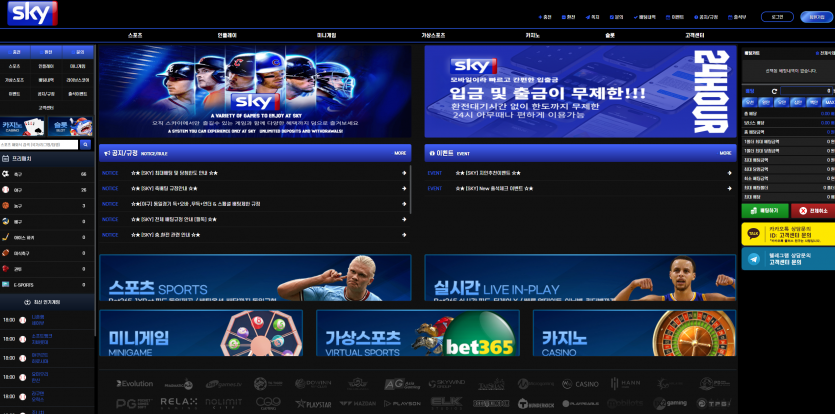Open the 스포츠 main navigation tab
This screenshot has width=835, height=414.
tap(135, 36)
